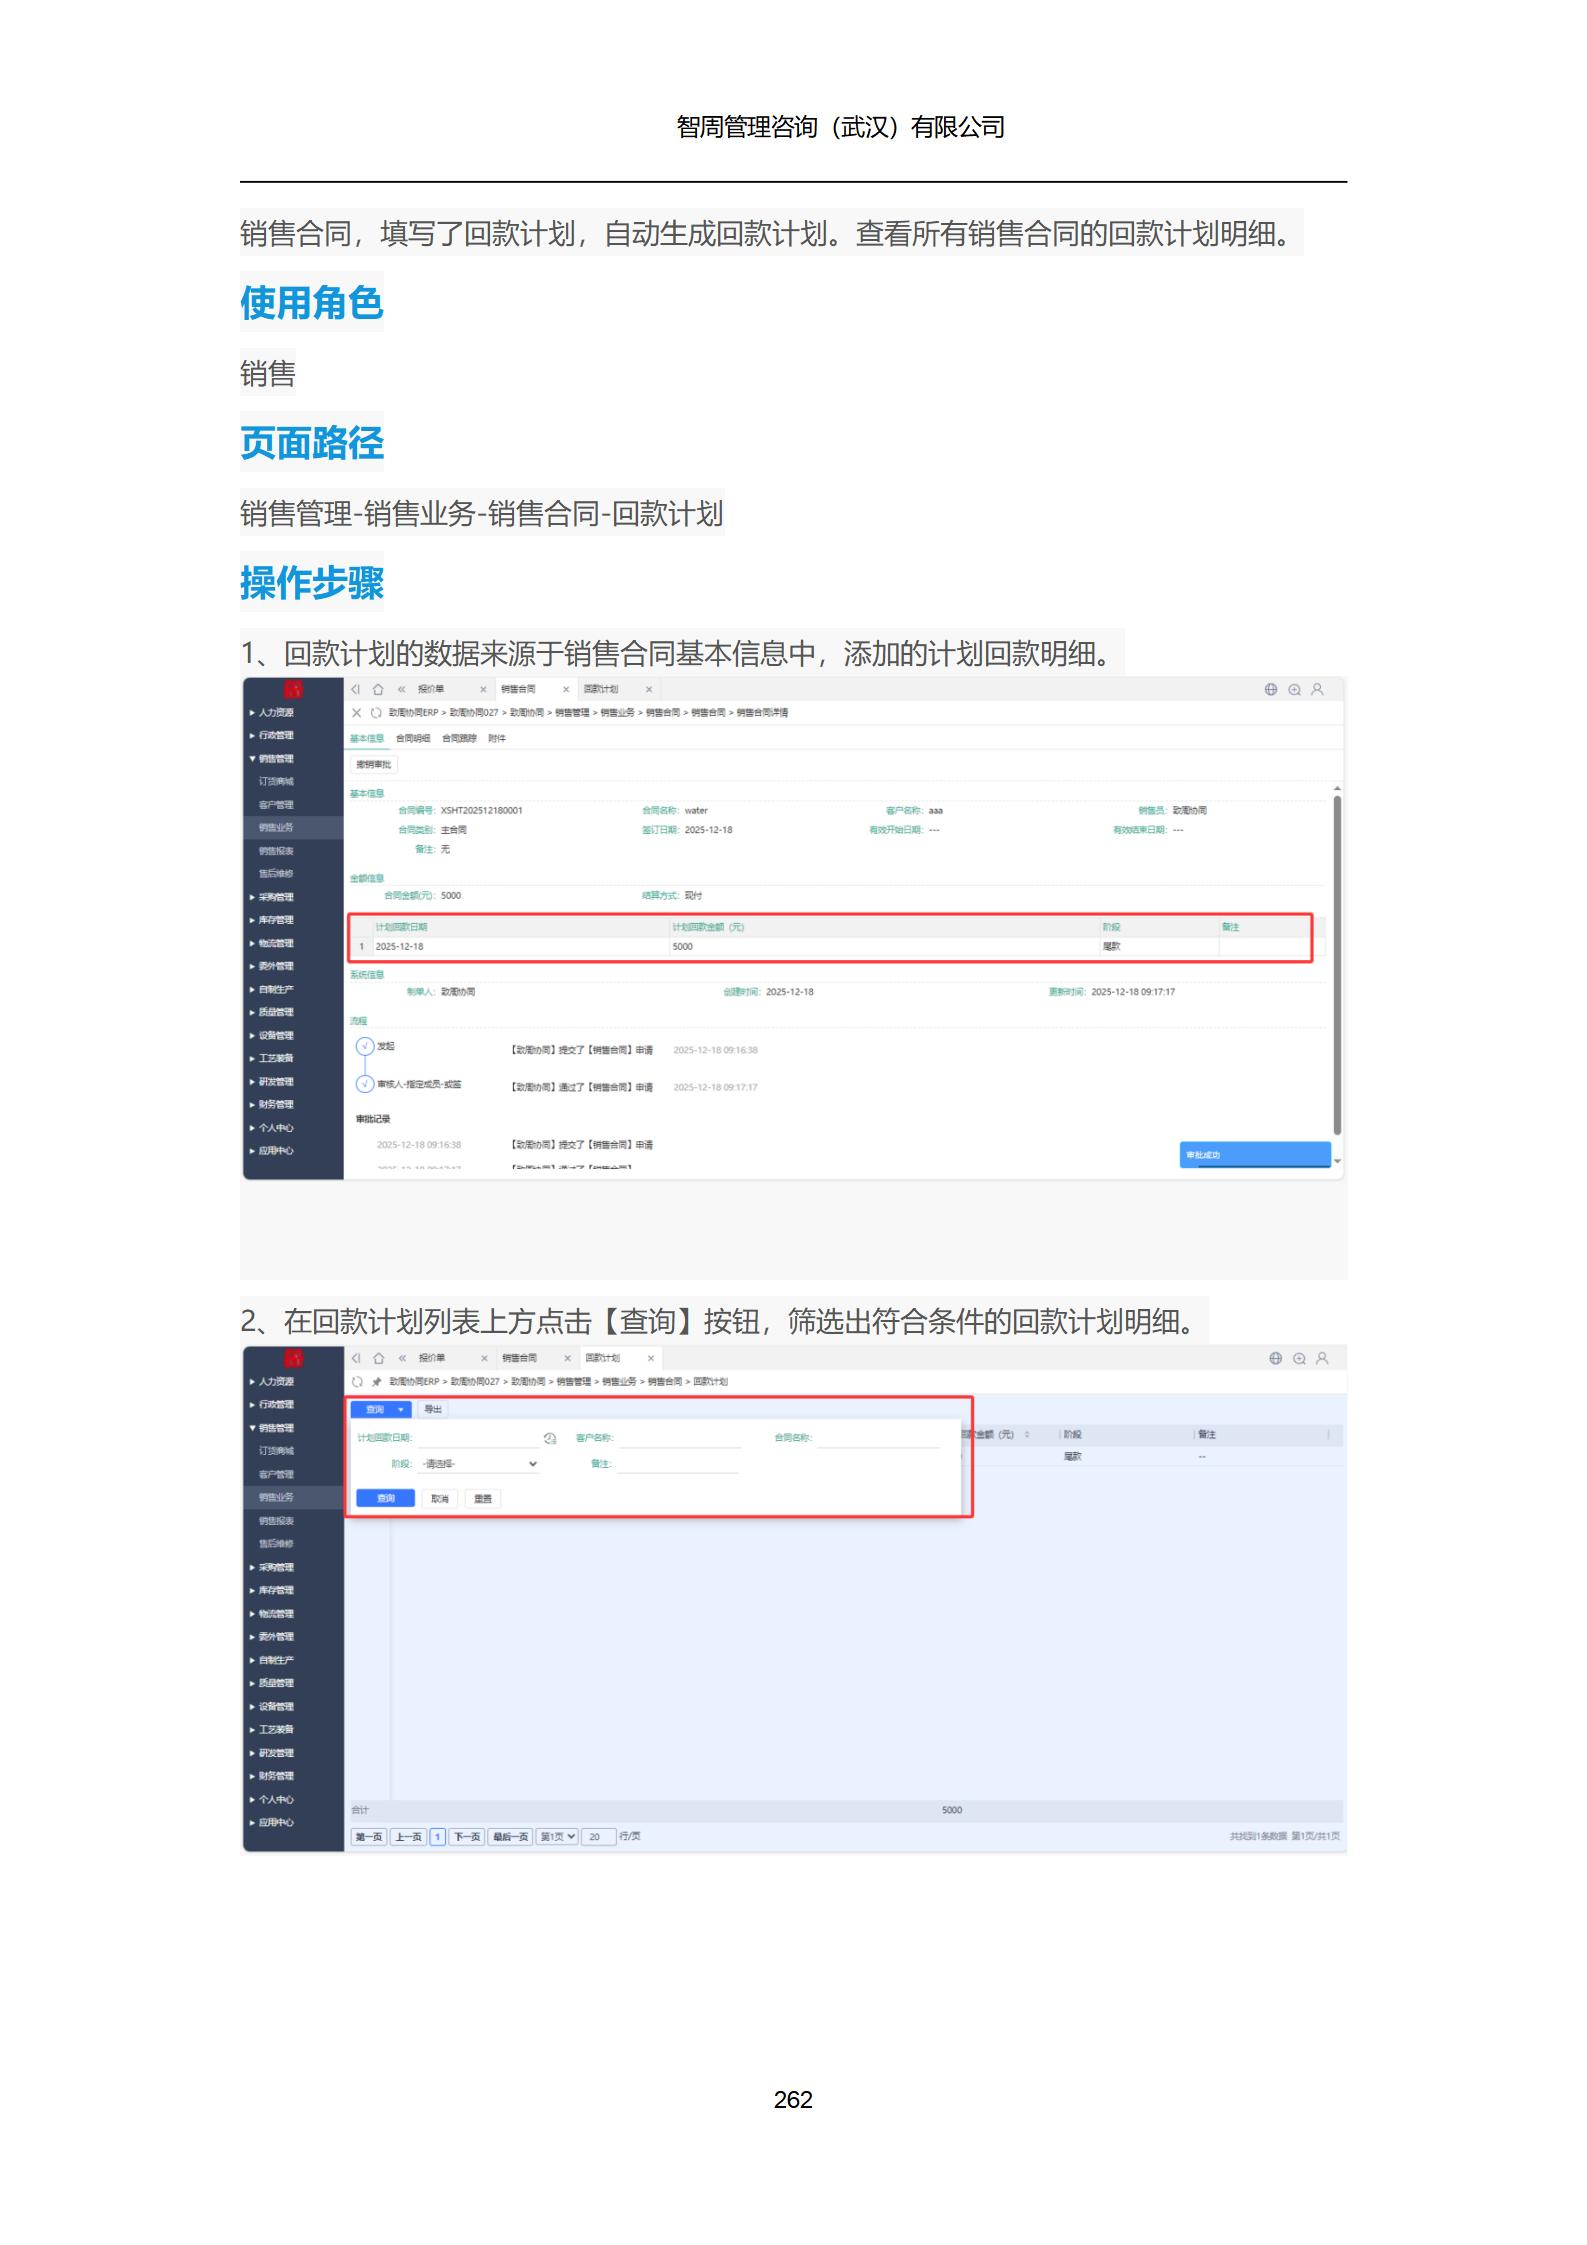The width and height of the screenshot is (1587, 2245).
Task: Switch to 报价单 tab in 回款计划 list screenshot
Action: pyautogui.click(x=432, y=1358)
